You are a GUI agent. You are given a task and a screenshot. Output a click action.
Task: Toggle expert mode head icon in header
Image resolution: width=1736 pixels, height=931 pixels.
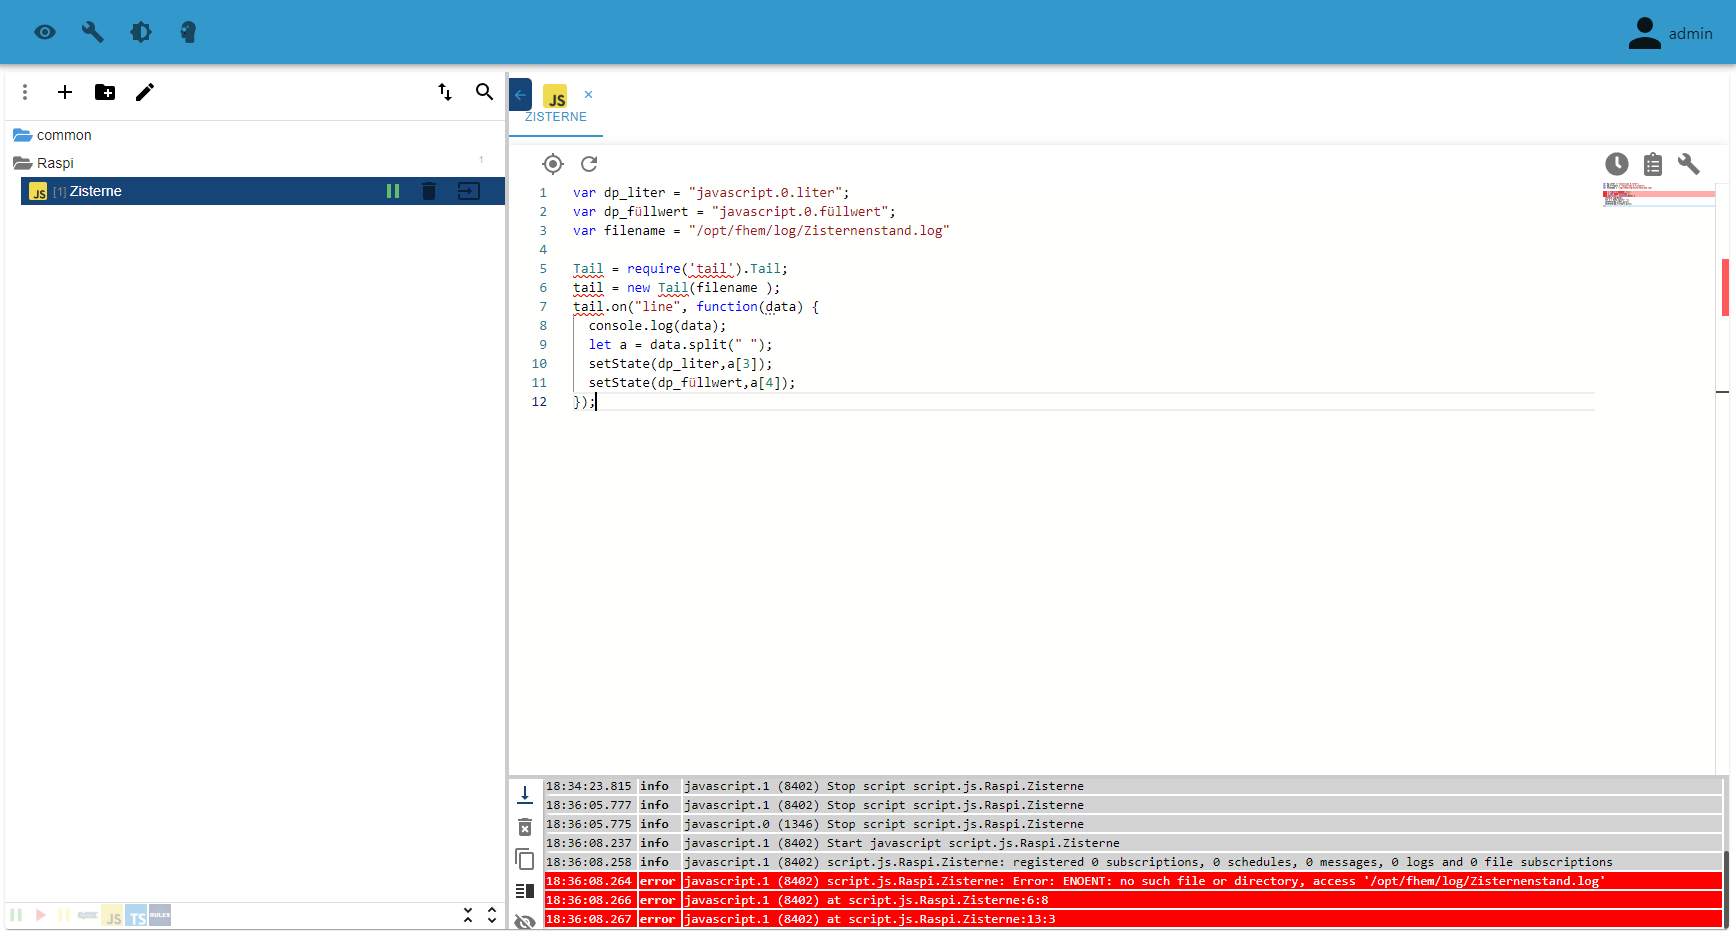click(188, 32)
